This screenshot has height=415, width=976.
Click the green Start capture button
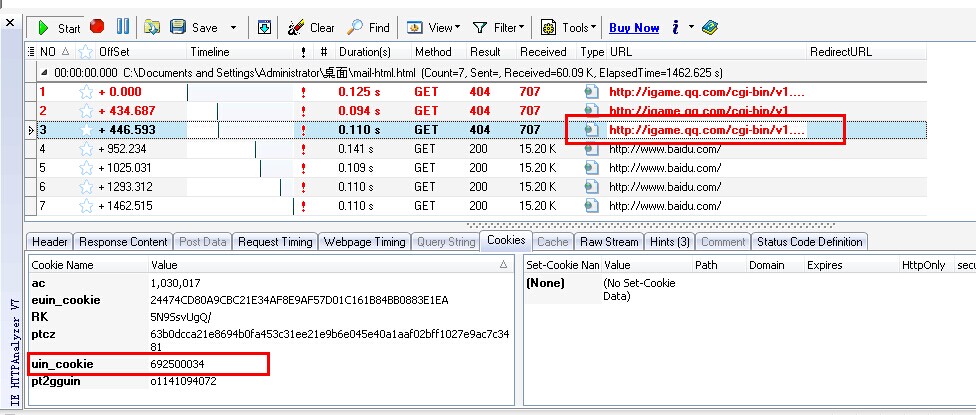tap(56, 28)
